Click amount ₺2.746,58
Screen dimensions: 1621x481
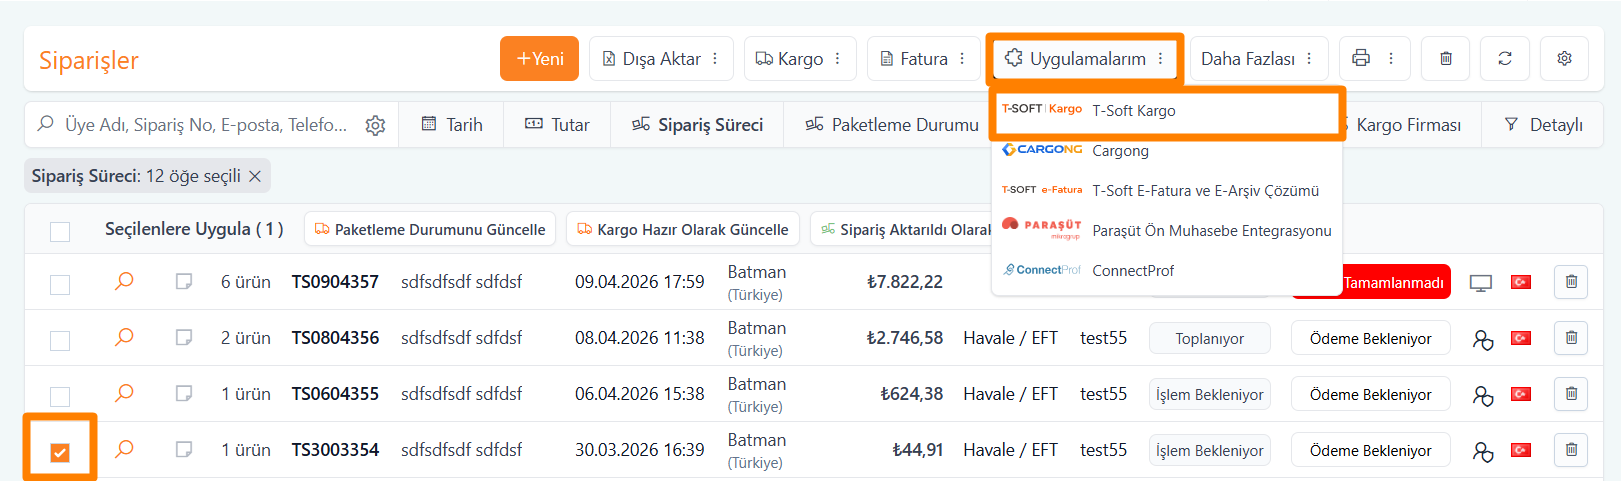point(905,338)
